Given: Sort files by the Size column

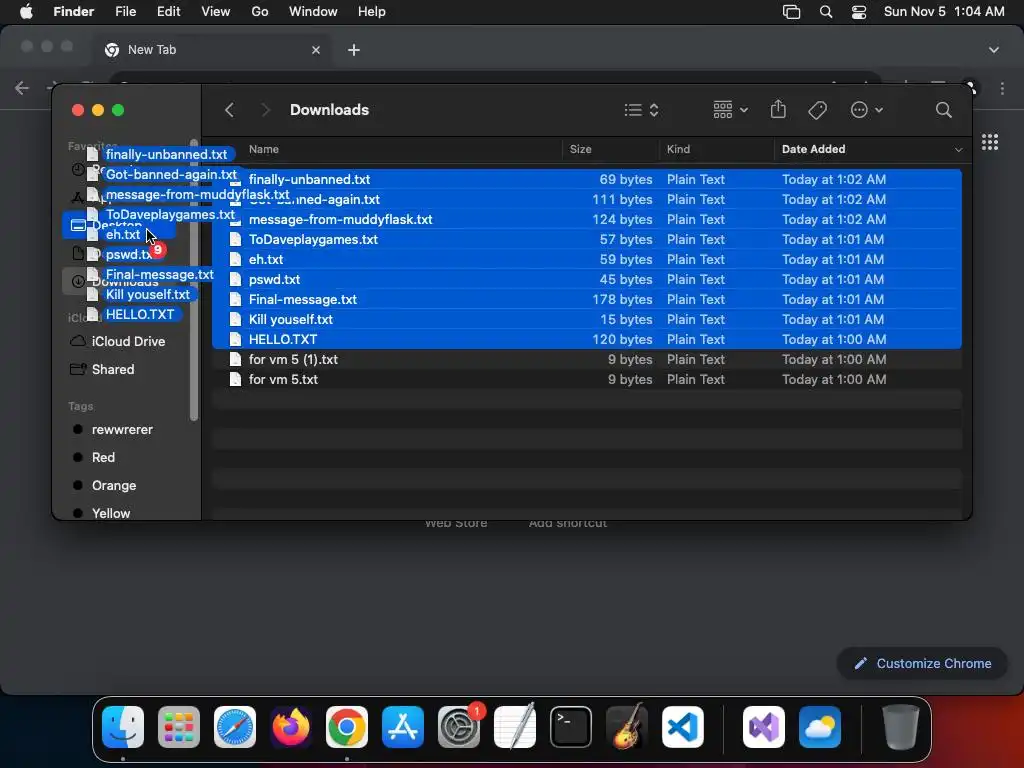Looking at the screenshot, I should 581,149.
